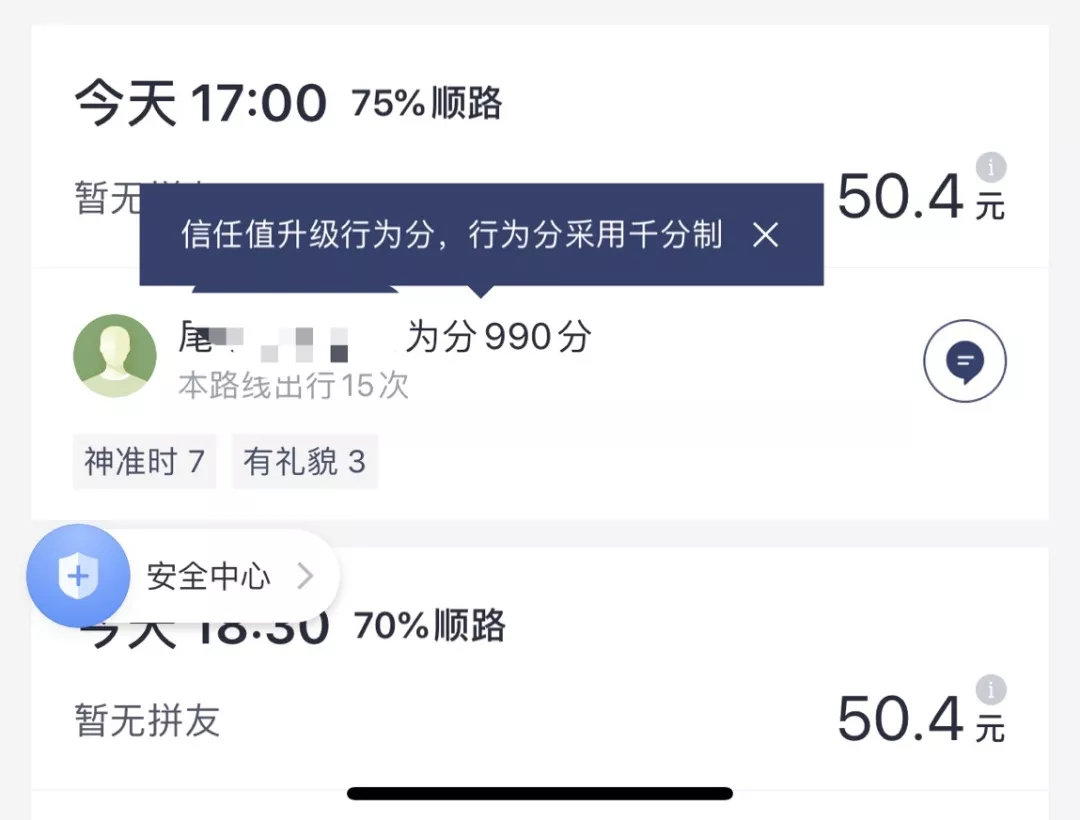Tap the blue safety shield icon
The height and width of the screenshot is (820, 1080).
click(78, 575)
